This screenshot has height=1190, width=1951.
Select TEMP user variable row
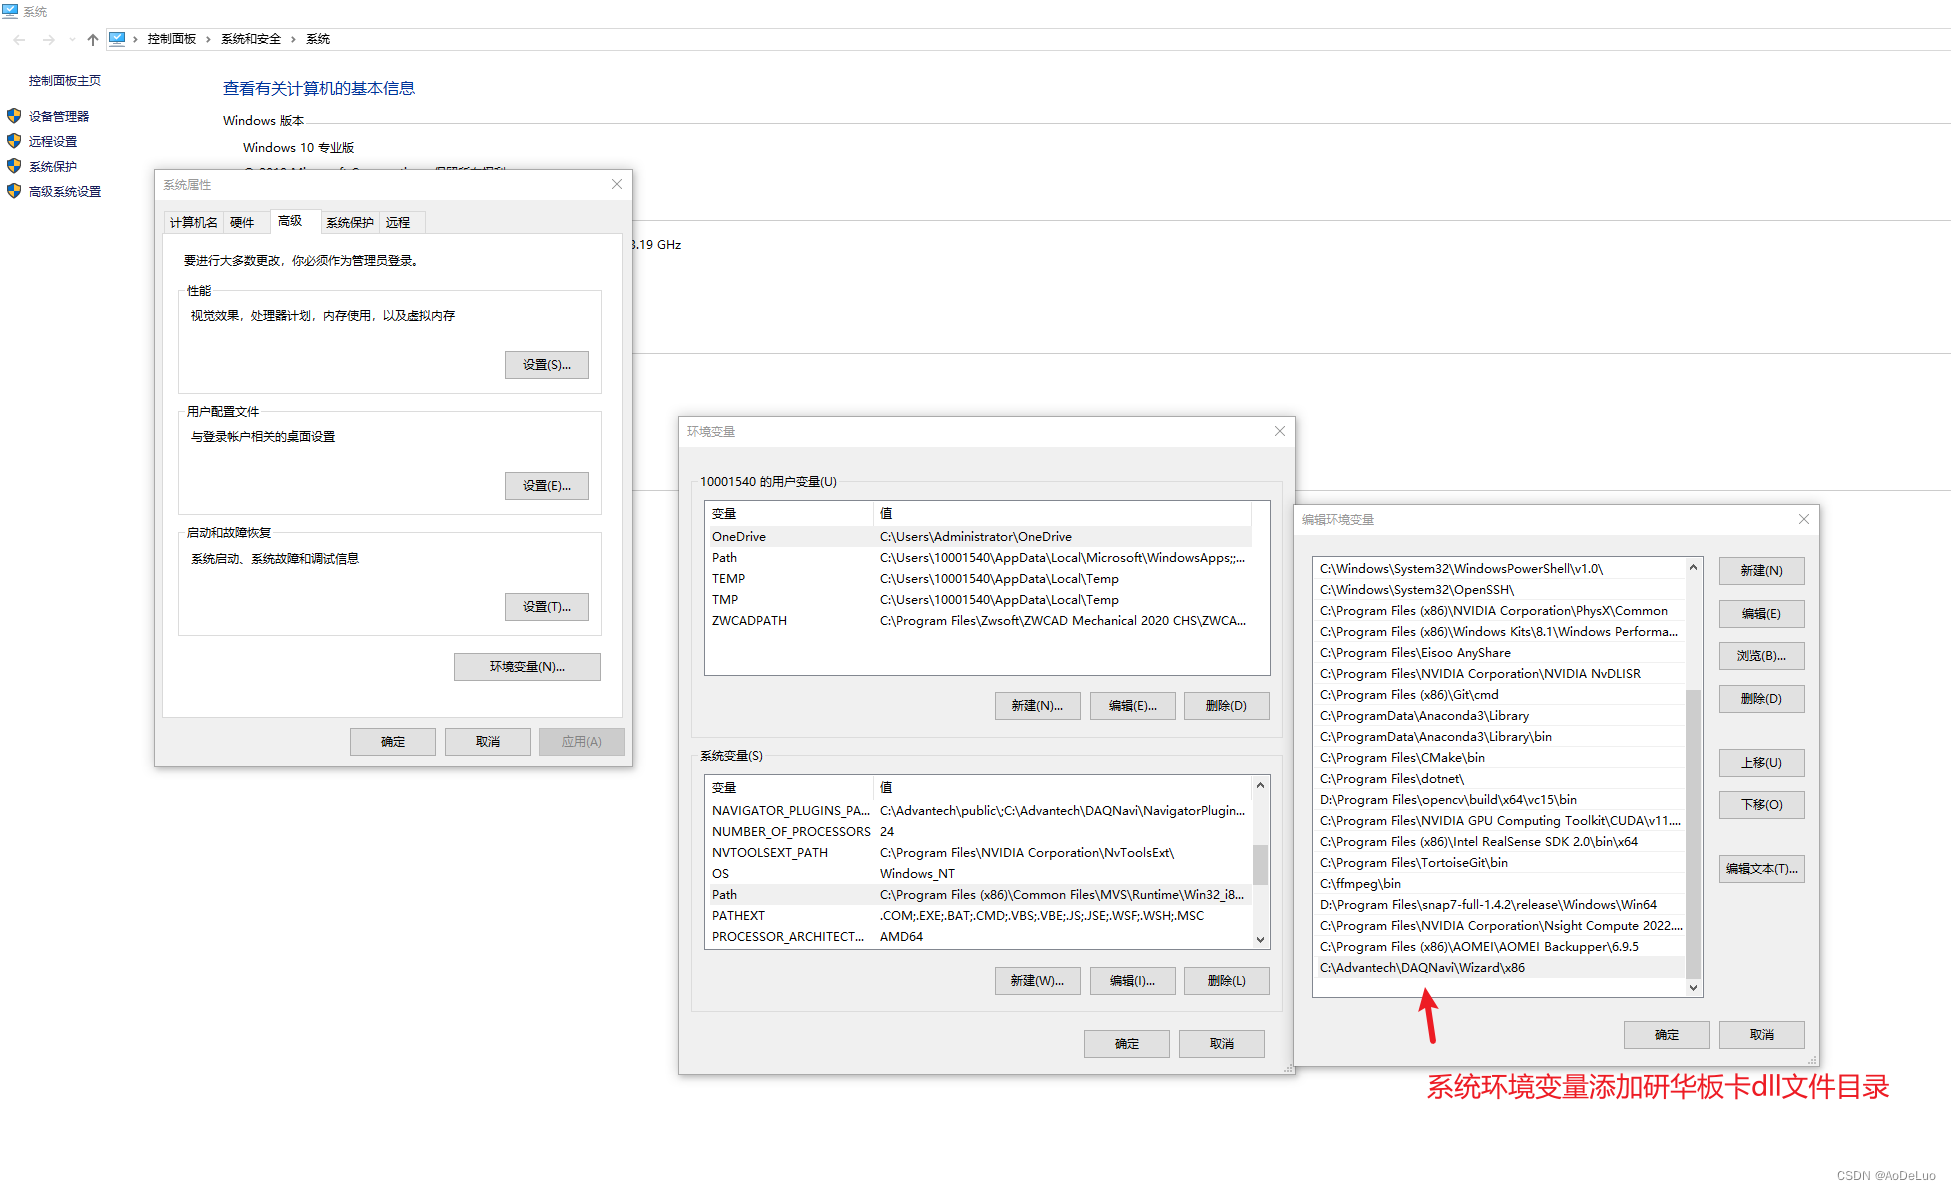[978, 579]
